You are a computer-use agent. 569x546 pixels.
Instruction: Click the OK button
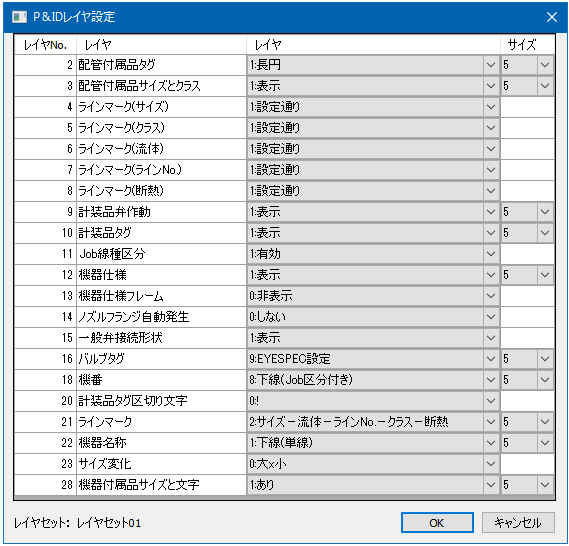click(437, 523)
